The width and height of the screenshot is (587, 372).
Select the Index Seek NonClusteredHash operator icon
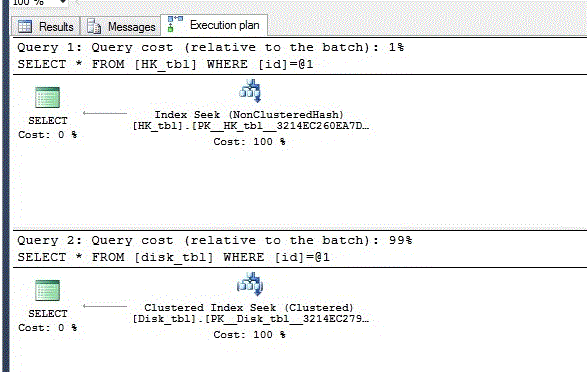tap(250, 91)
